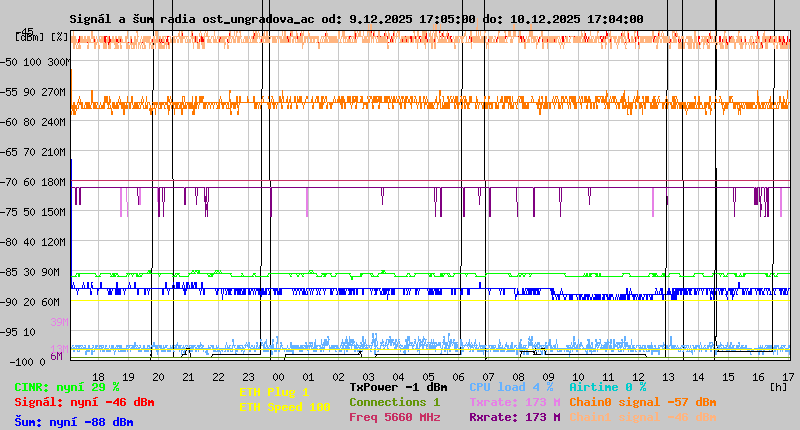Click the pink '39M' rate axis label
Screen dimensions: 800x430
coord(59,322)
